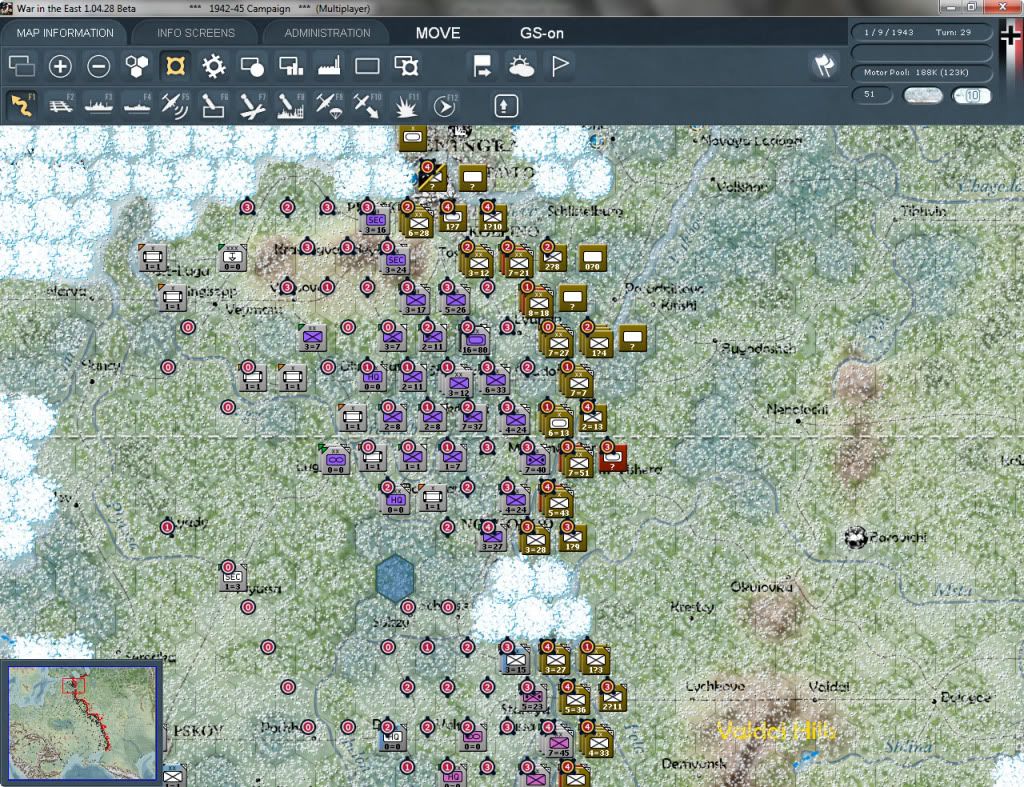Open the Administration tab

click(327, 33)
